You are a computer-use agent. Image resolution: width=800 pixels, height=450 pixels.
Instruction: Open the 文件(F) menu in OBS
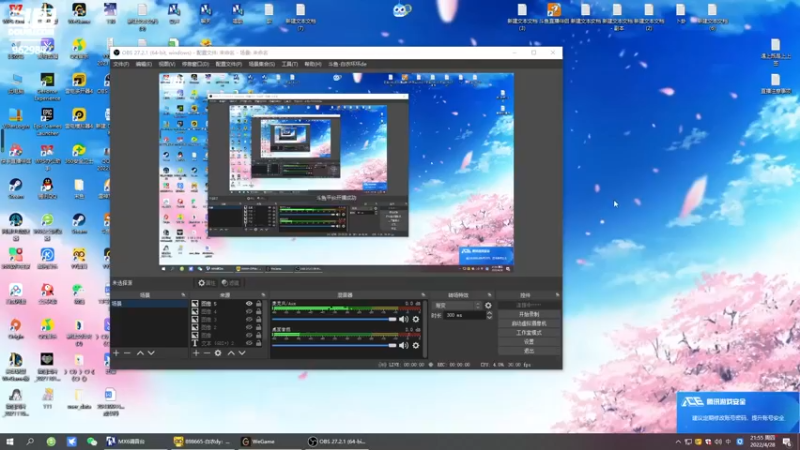[x=121, y=64]
